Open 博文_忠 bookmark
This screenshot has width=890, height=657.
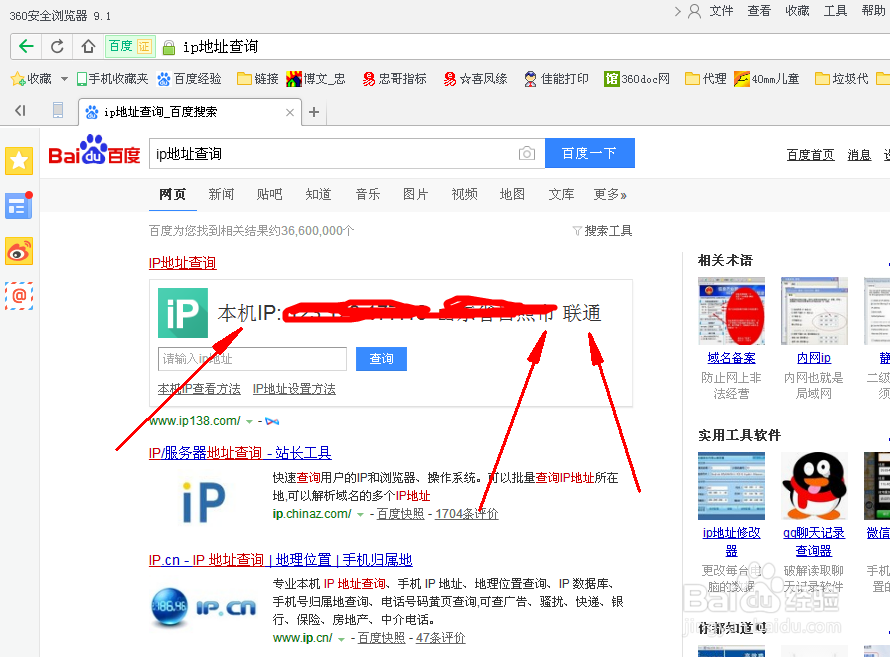[316, 79]
